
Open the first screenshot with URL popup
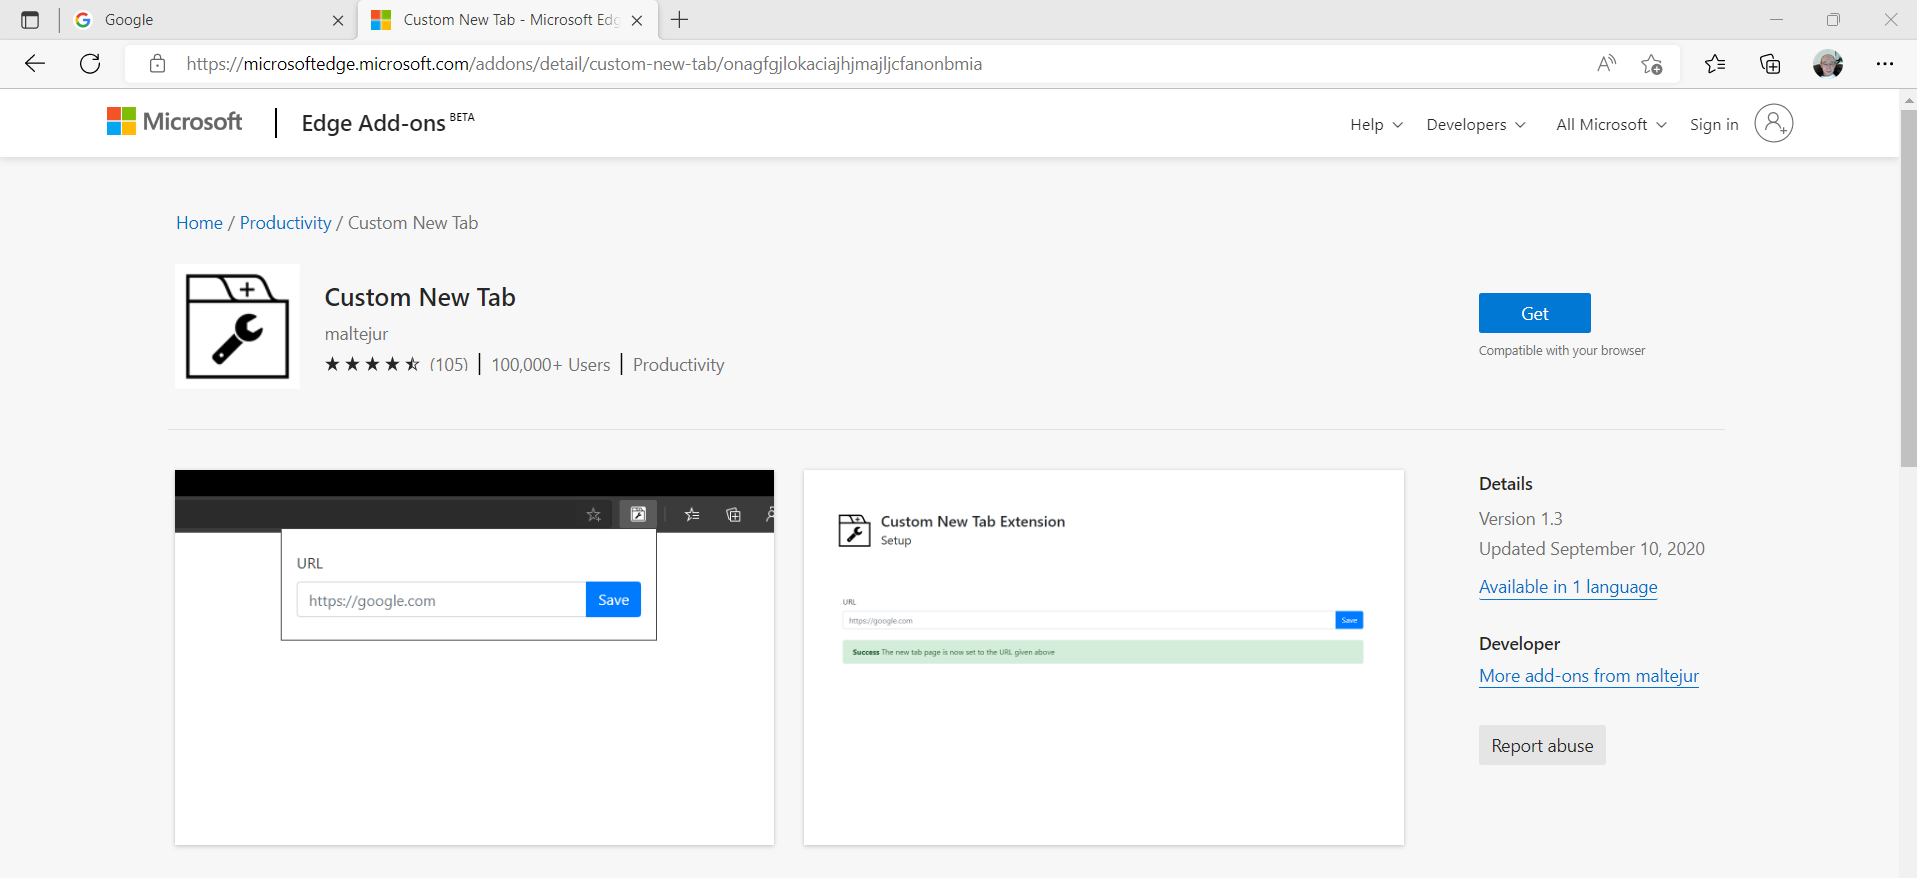474,657
